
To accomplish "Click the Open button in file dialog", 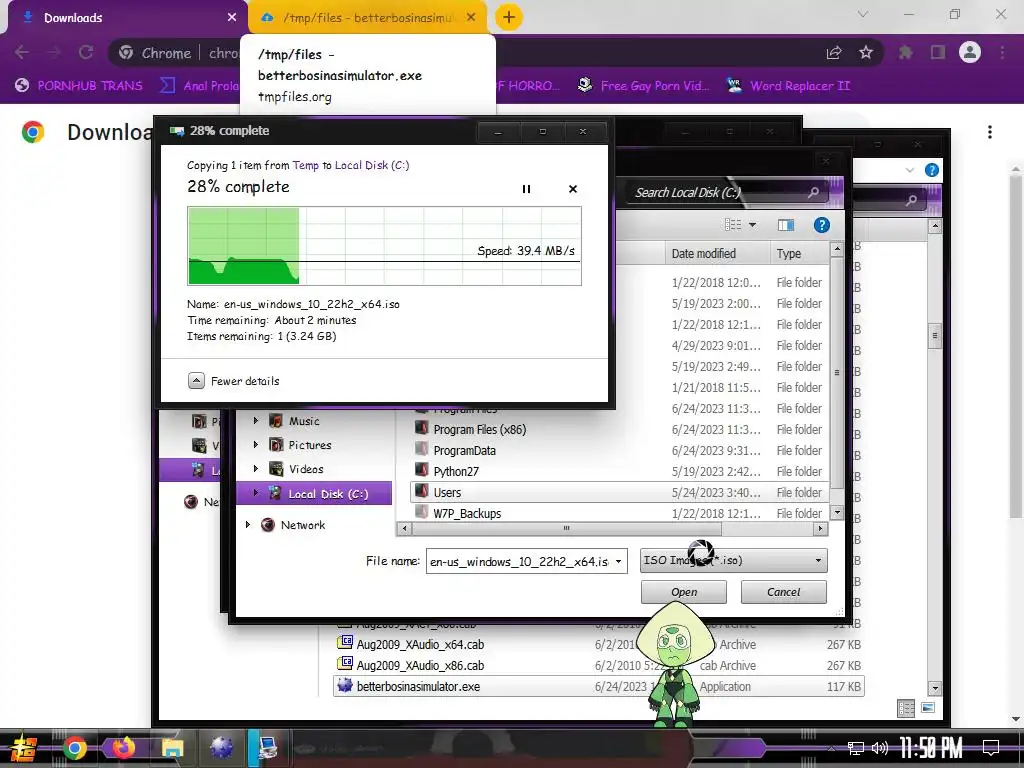I will pos(684,592).
